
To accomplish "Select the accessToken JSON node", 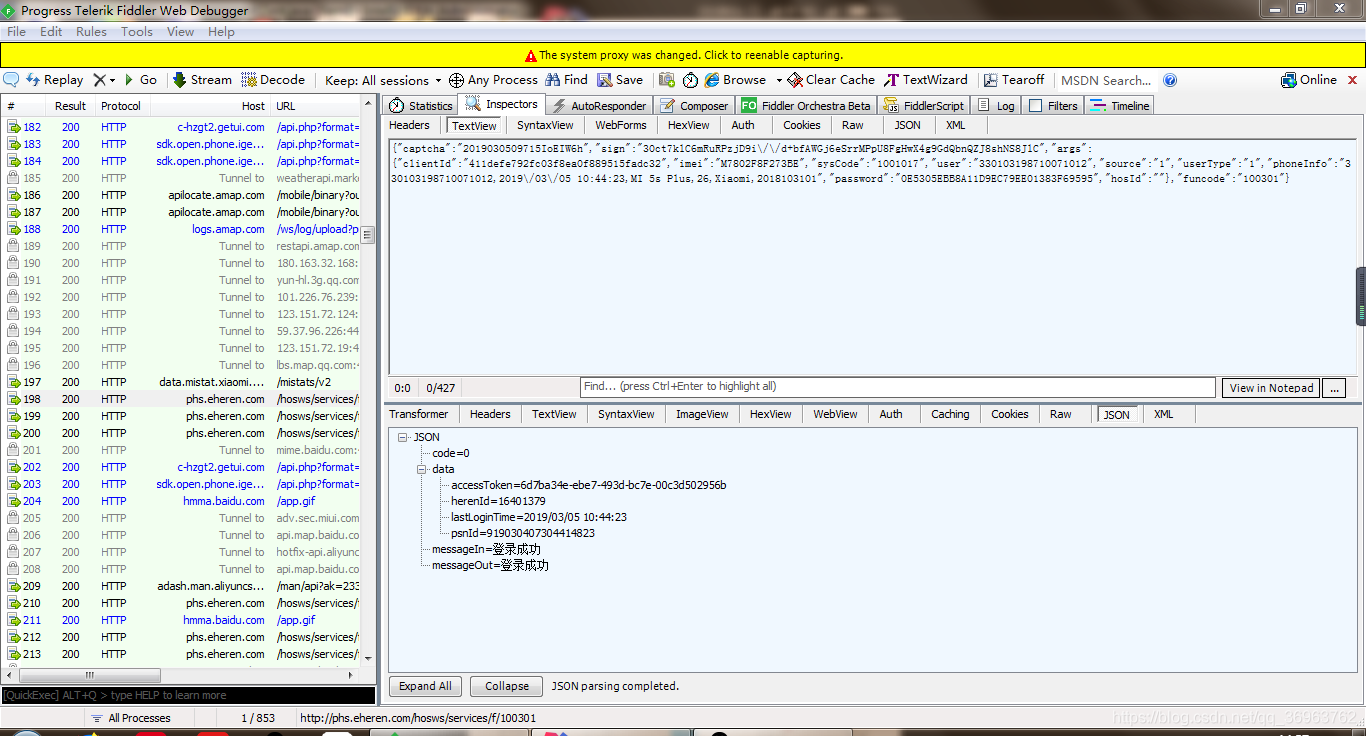I will (589, 485).
